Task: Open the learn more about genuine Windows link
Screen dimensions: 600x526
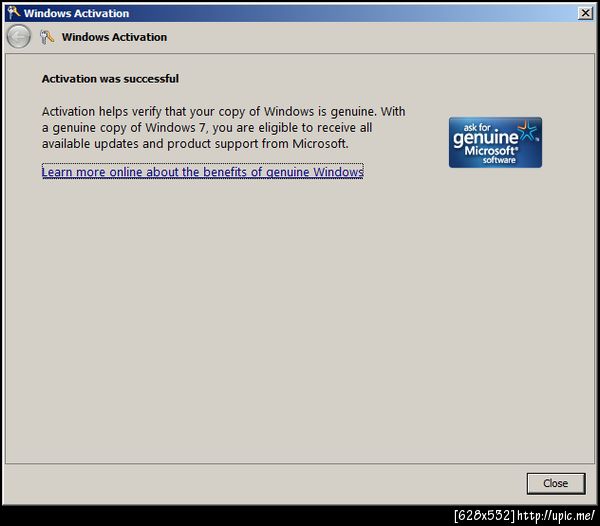Action: [202, 172]
